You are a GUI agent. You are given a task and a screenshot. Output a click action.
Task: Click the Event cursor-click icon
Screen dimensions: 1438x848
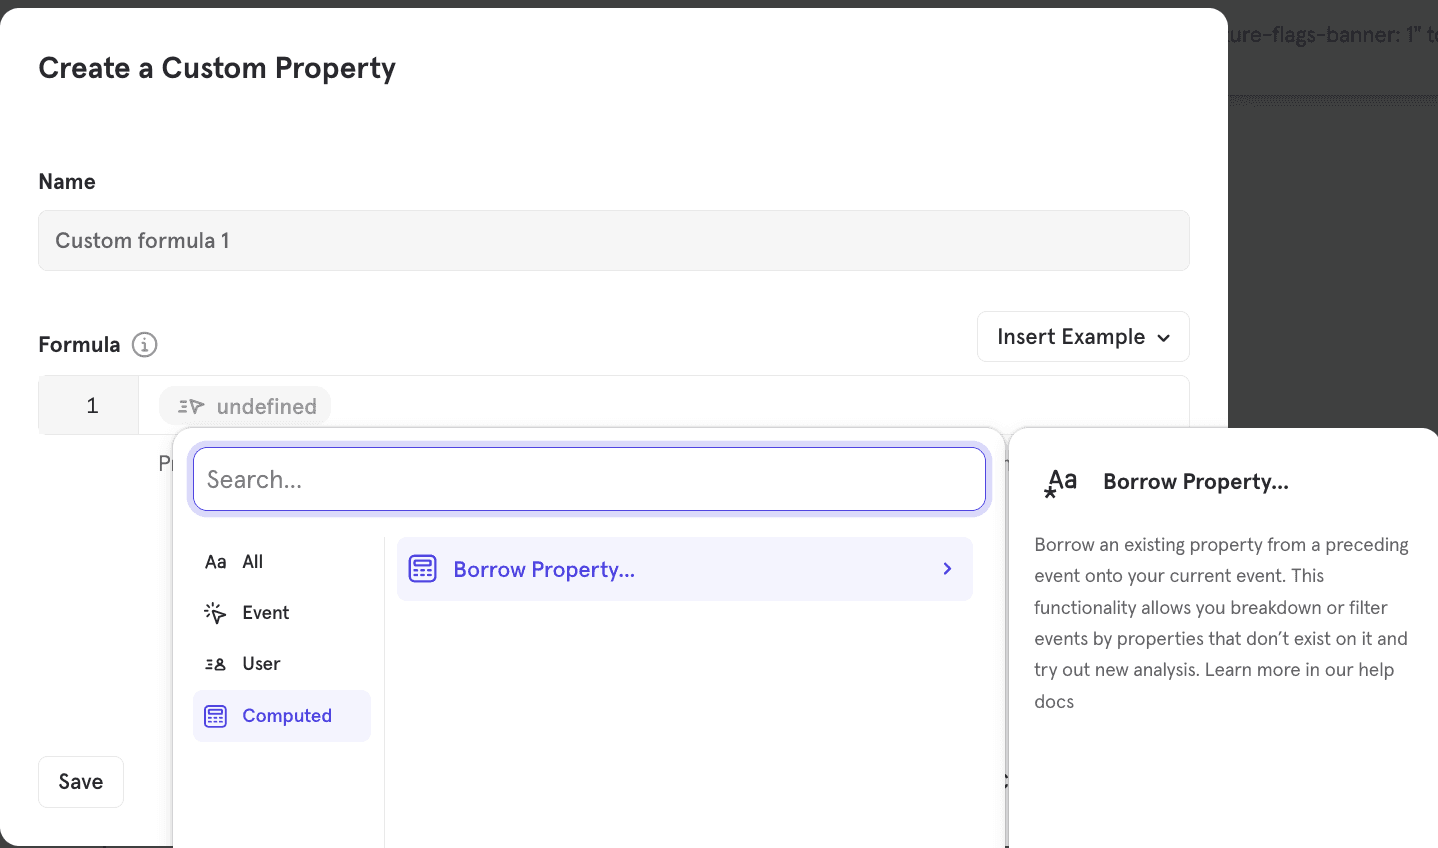(x=215, y=613)
